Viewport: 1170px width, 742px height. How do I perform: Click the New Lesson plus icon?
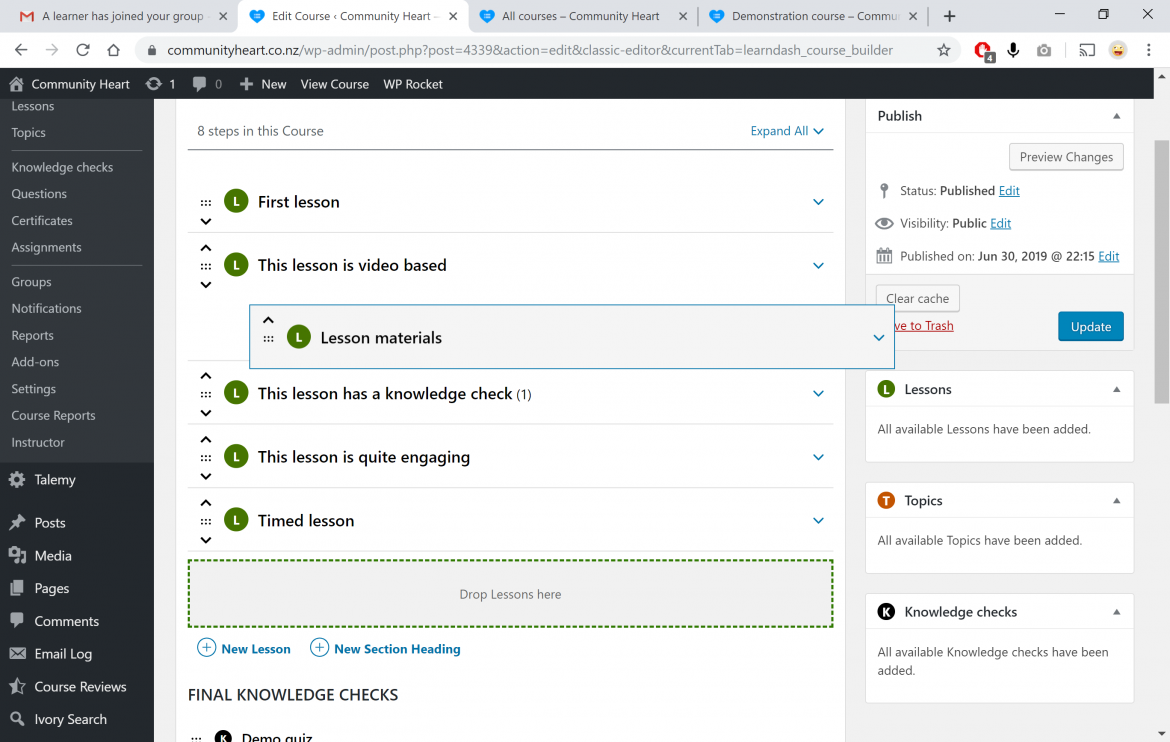coord(207,648)
